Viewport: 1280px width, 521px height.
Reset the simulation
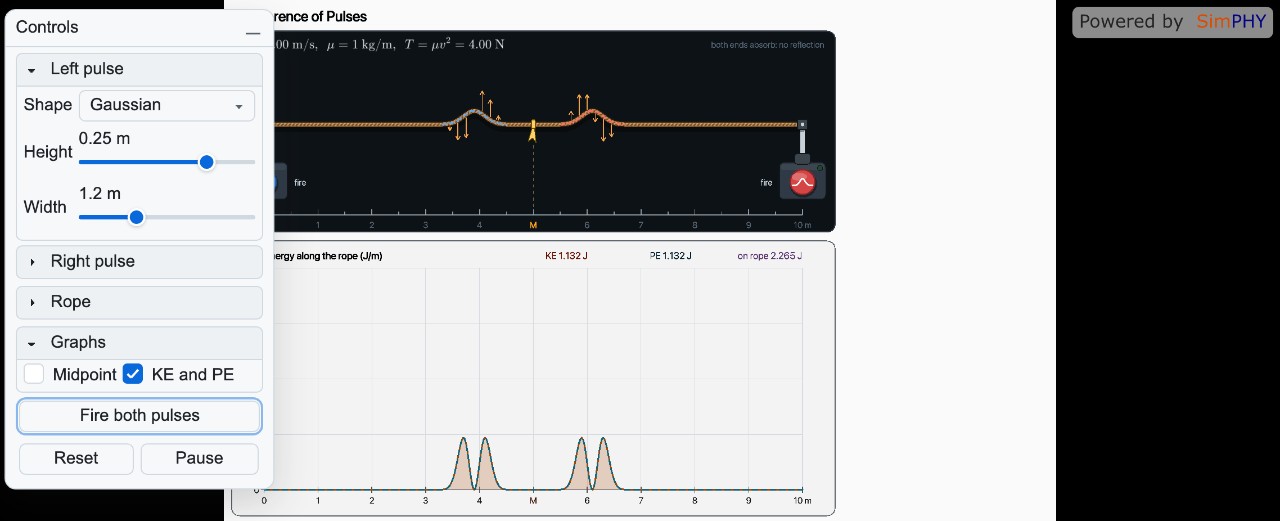(x=76, y=458)
